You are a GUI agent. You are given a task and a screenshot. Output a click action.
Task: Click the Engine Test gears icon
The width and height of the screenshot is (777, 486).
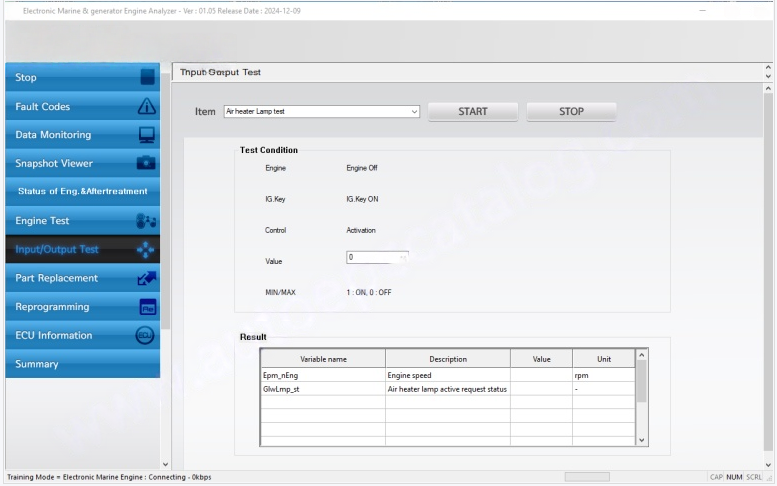146,221
